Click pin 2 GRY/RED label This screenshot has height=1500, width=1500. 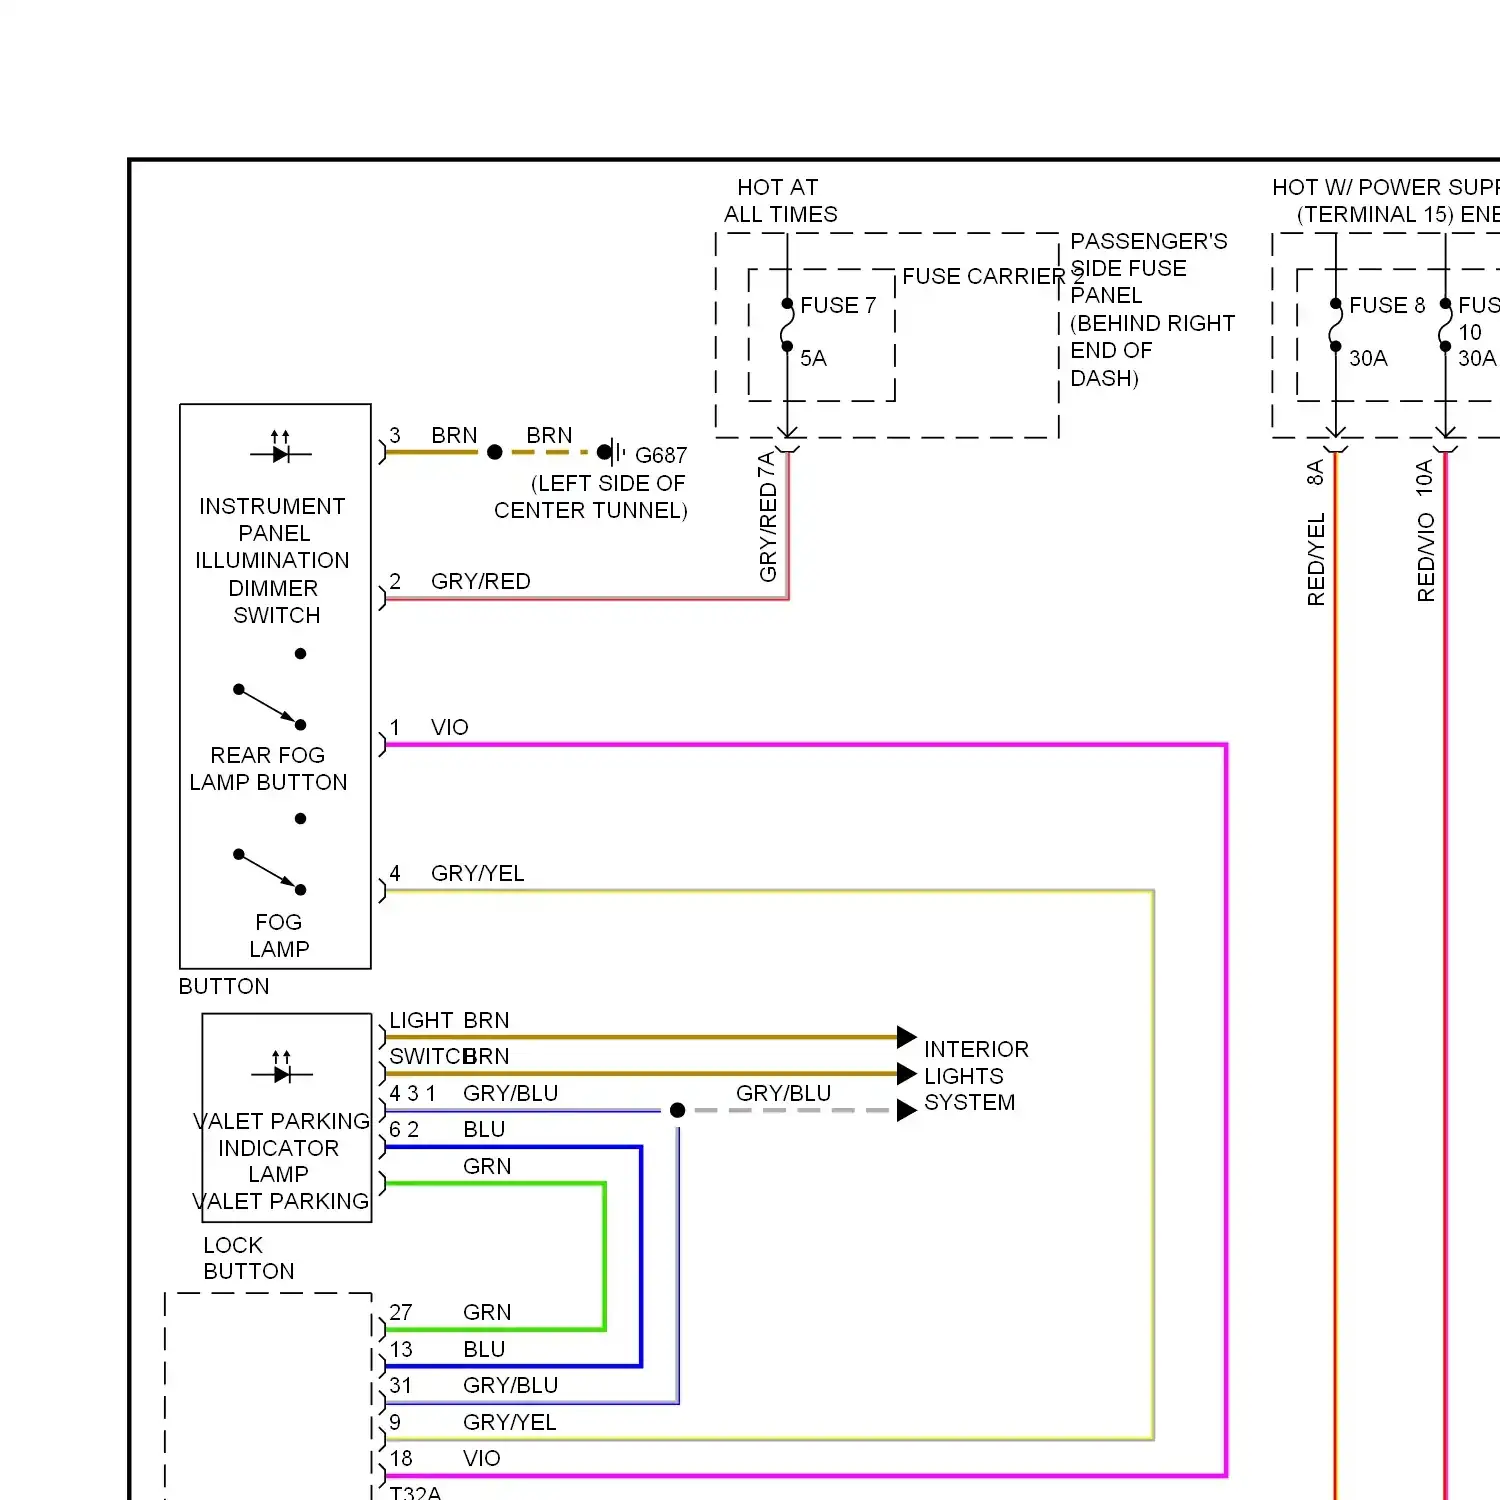point(460,581)
